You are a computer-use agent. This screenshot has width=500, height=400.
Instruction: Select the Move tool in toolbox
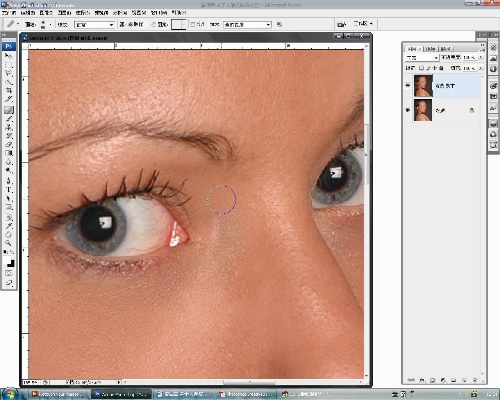(9, 56)
